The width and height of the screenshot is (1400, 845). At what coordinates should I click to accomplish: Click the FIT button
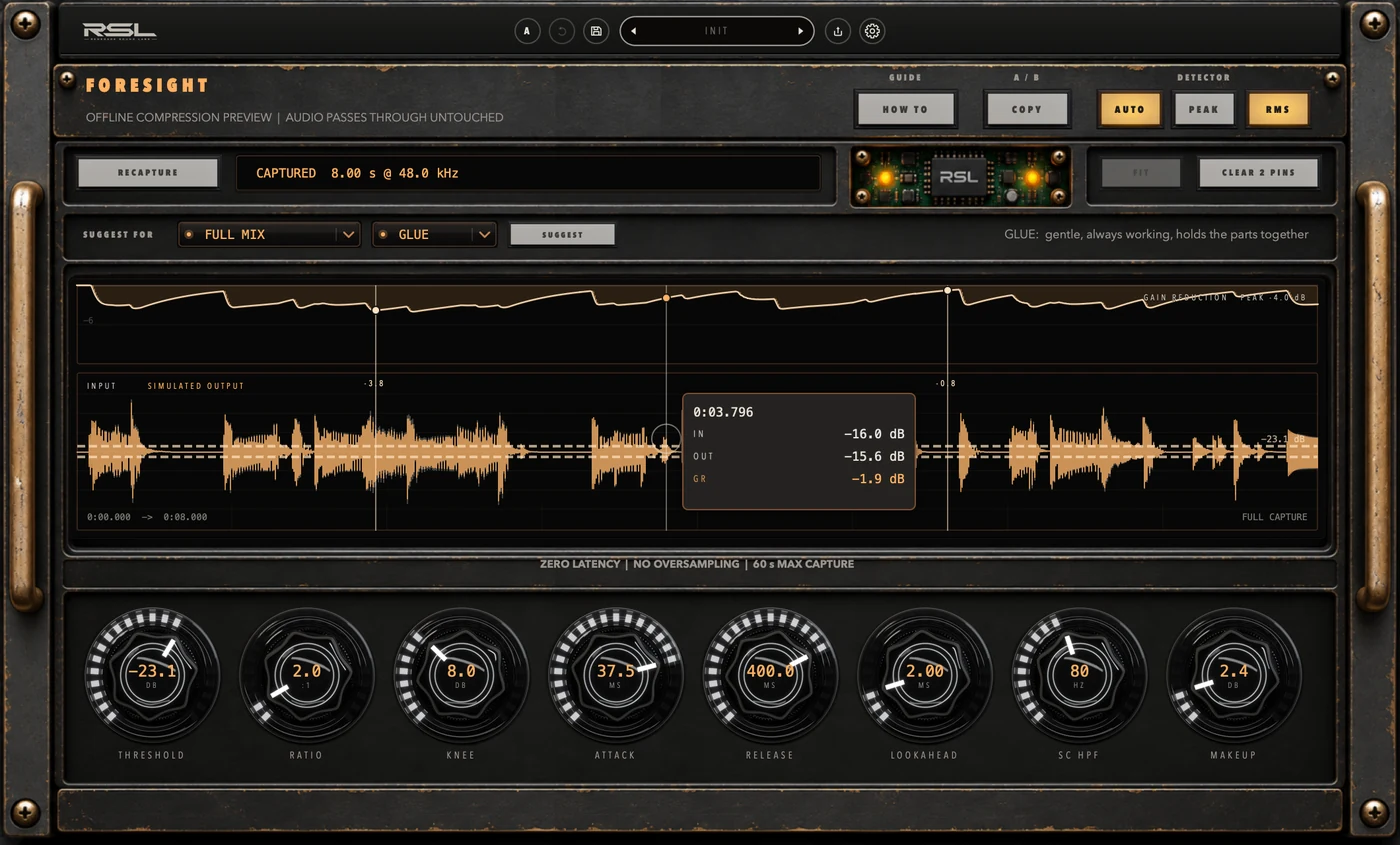click(1141, 172)
